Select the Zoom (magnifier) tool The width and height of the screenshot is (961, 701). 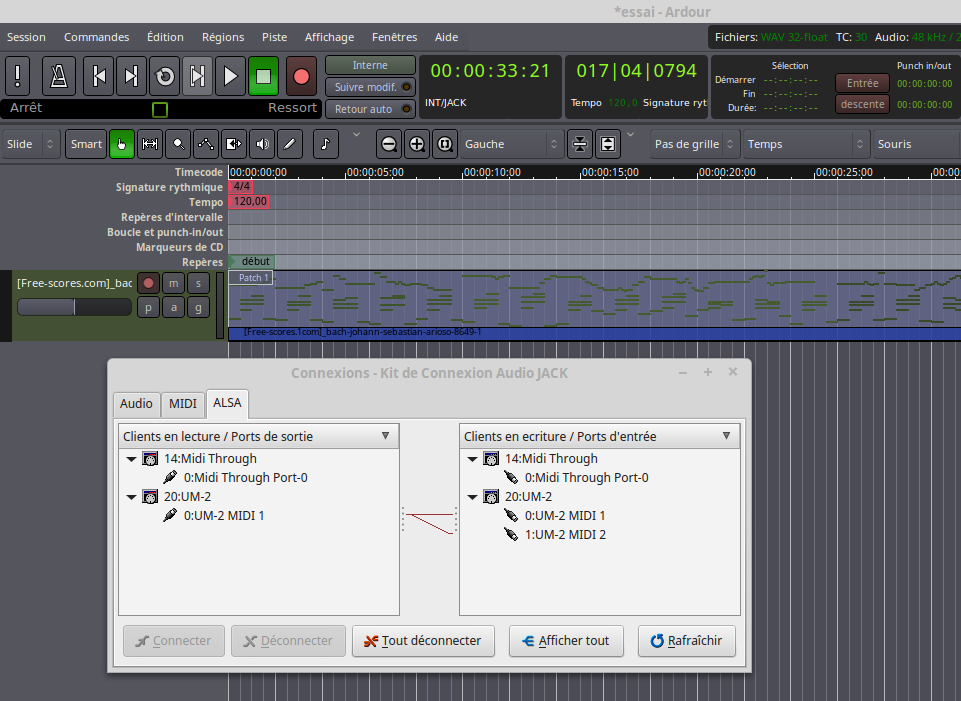178,144
